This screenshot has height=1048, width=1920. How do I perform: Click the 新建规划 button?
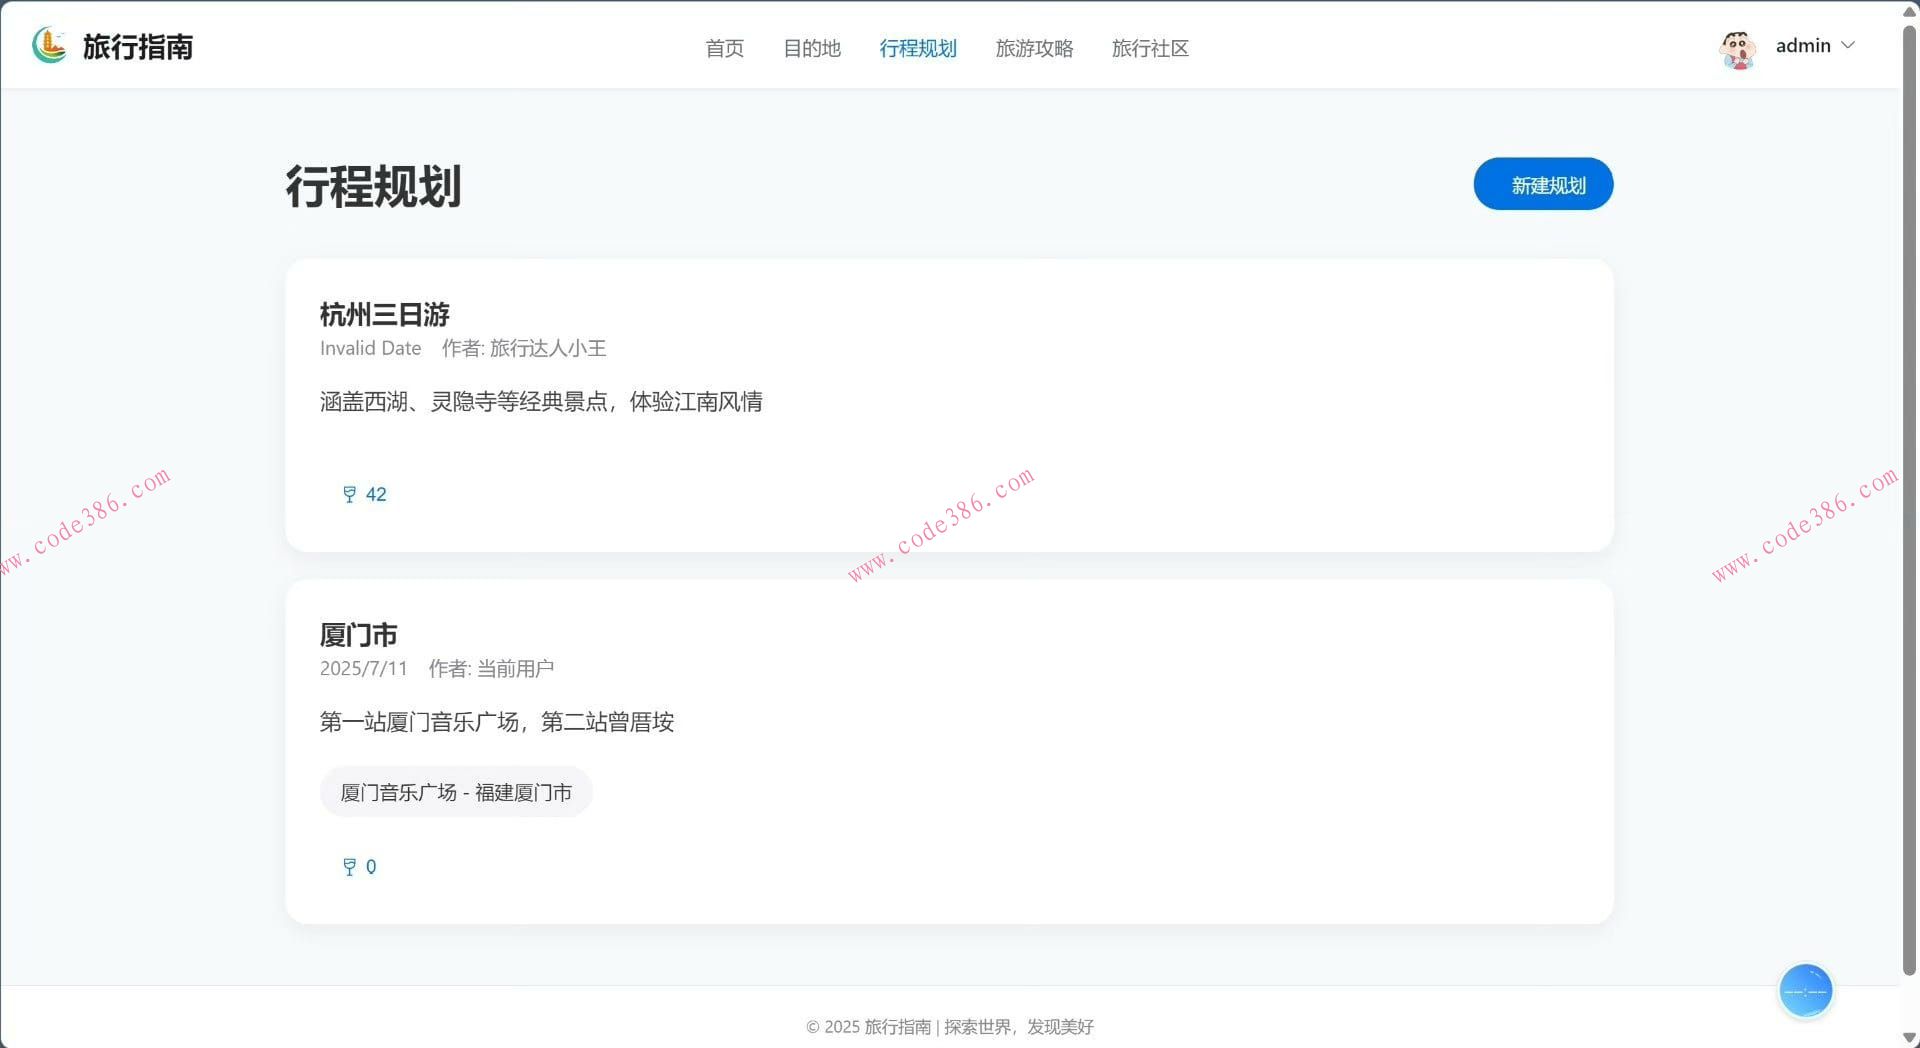coord(1542,183)
